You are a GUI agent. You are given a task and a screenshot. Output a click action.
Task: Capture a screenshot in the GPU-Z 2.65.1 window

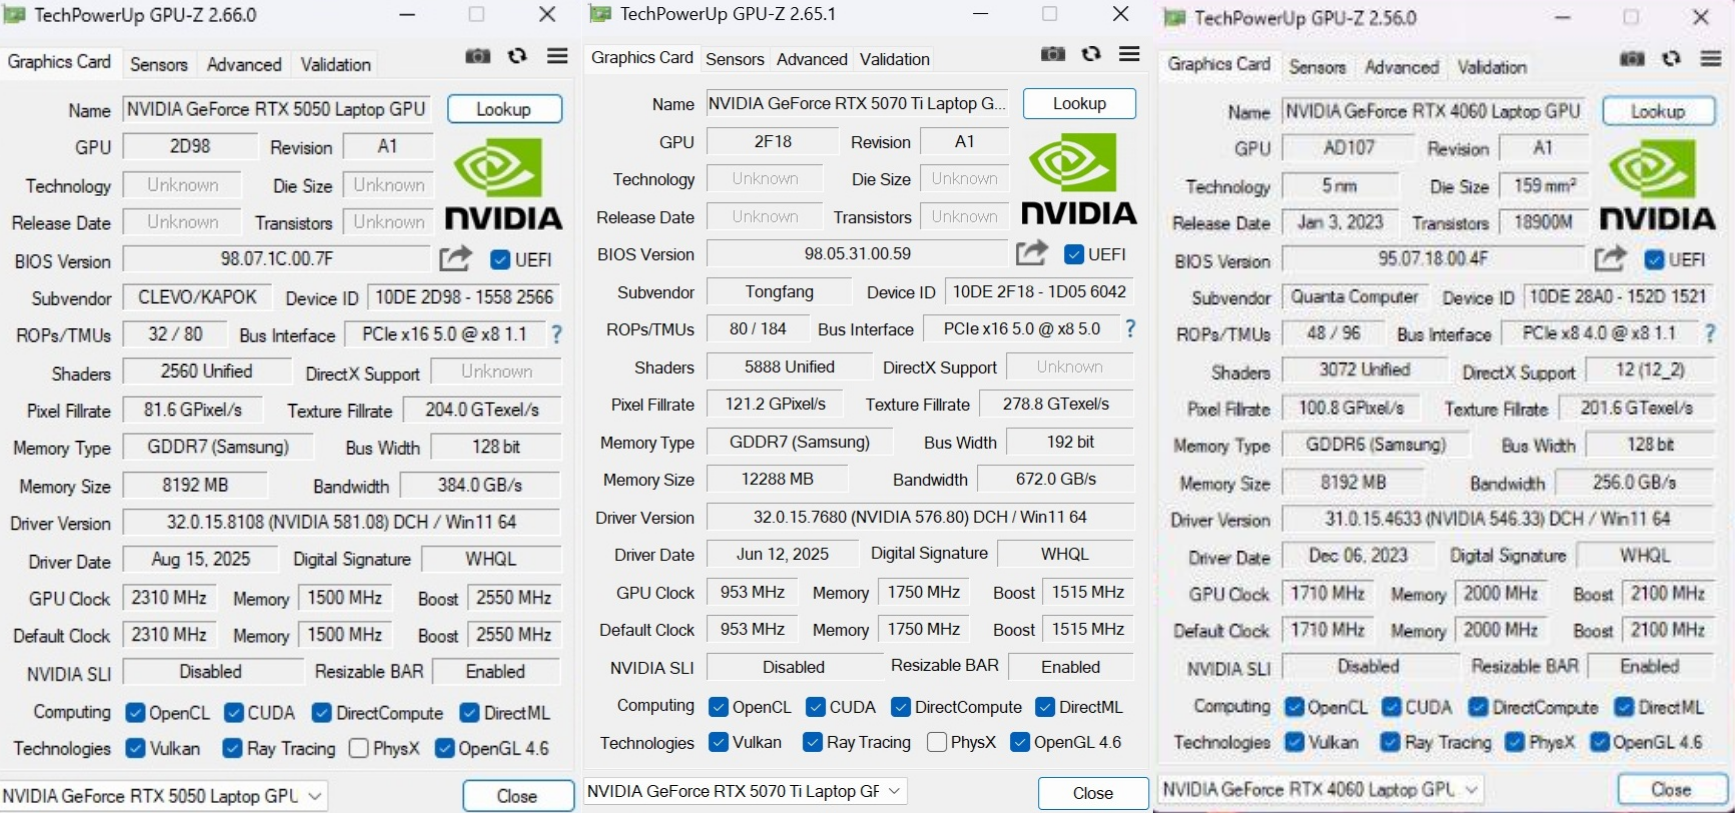pyautogui.click(x=1053, y=54)
